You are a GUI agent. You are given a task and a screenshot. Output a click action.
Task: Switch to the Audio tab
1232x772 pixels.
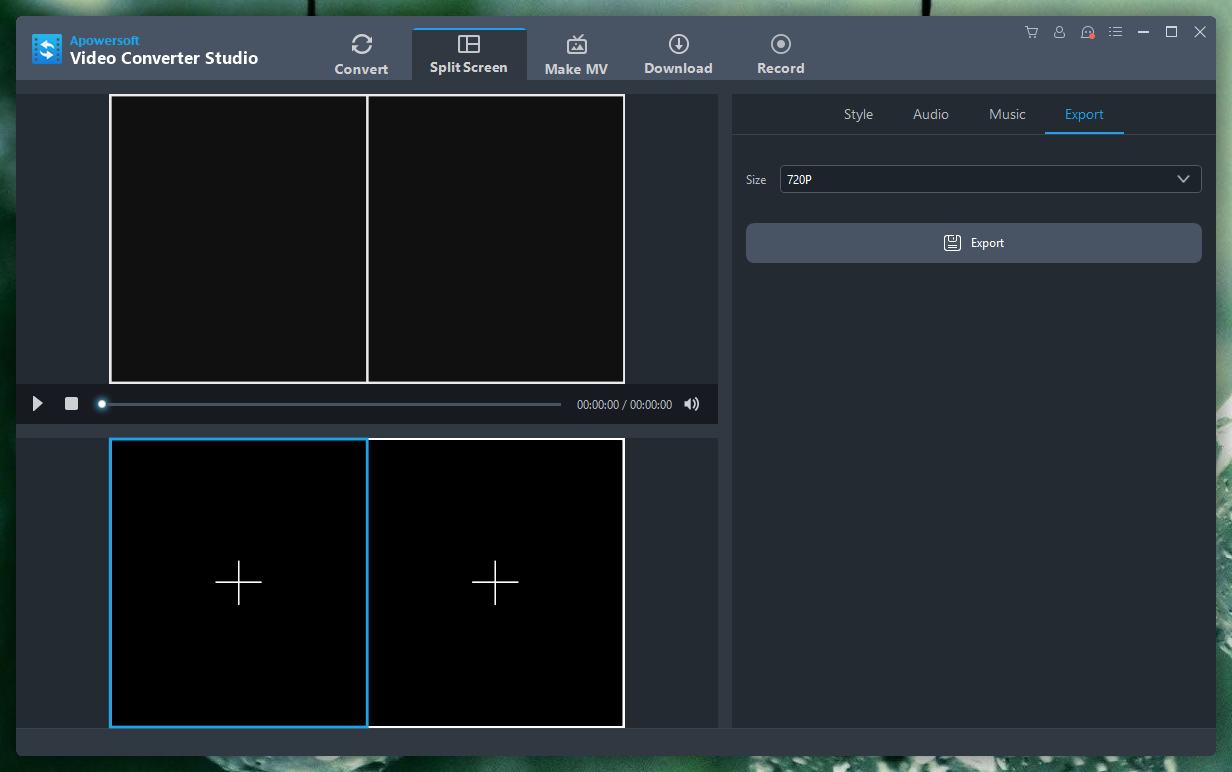click(931, 114)
